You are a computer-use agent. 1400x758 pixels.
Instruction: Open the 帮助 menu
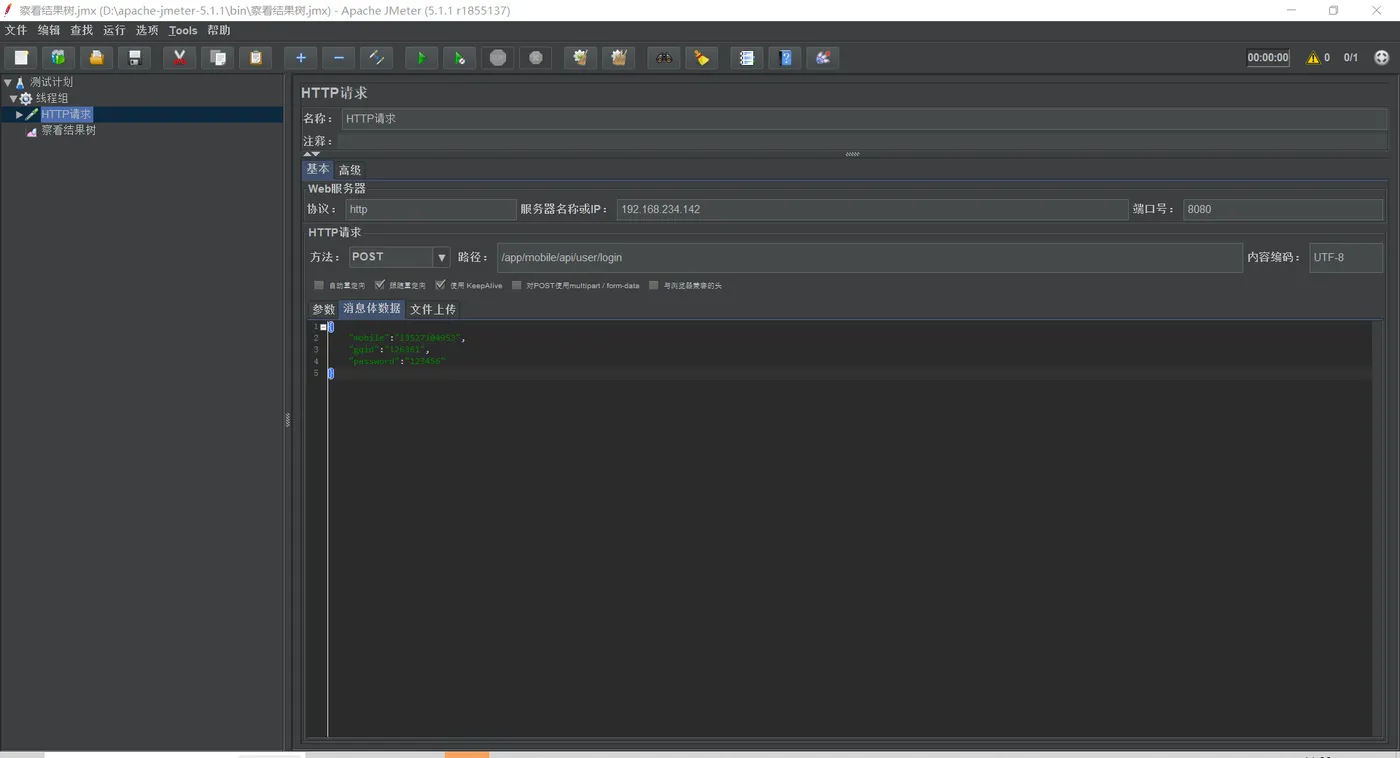[219, 30]
